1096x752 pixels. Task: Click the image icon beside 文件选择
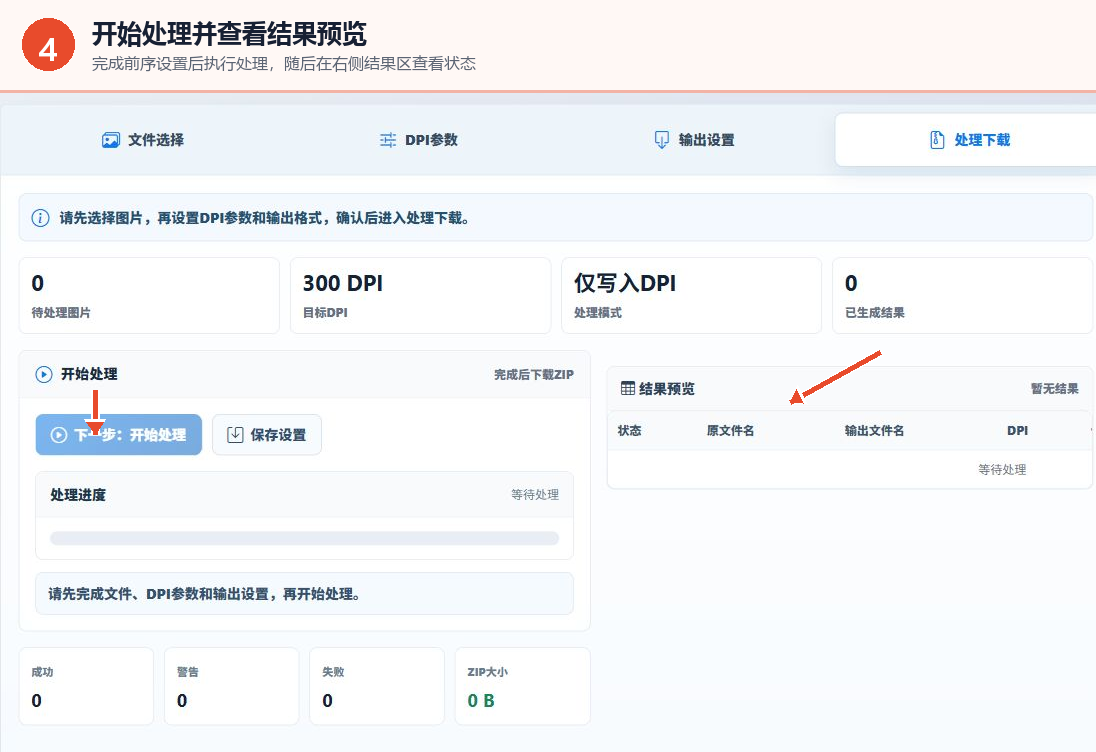110,140
